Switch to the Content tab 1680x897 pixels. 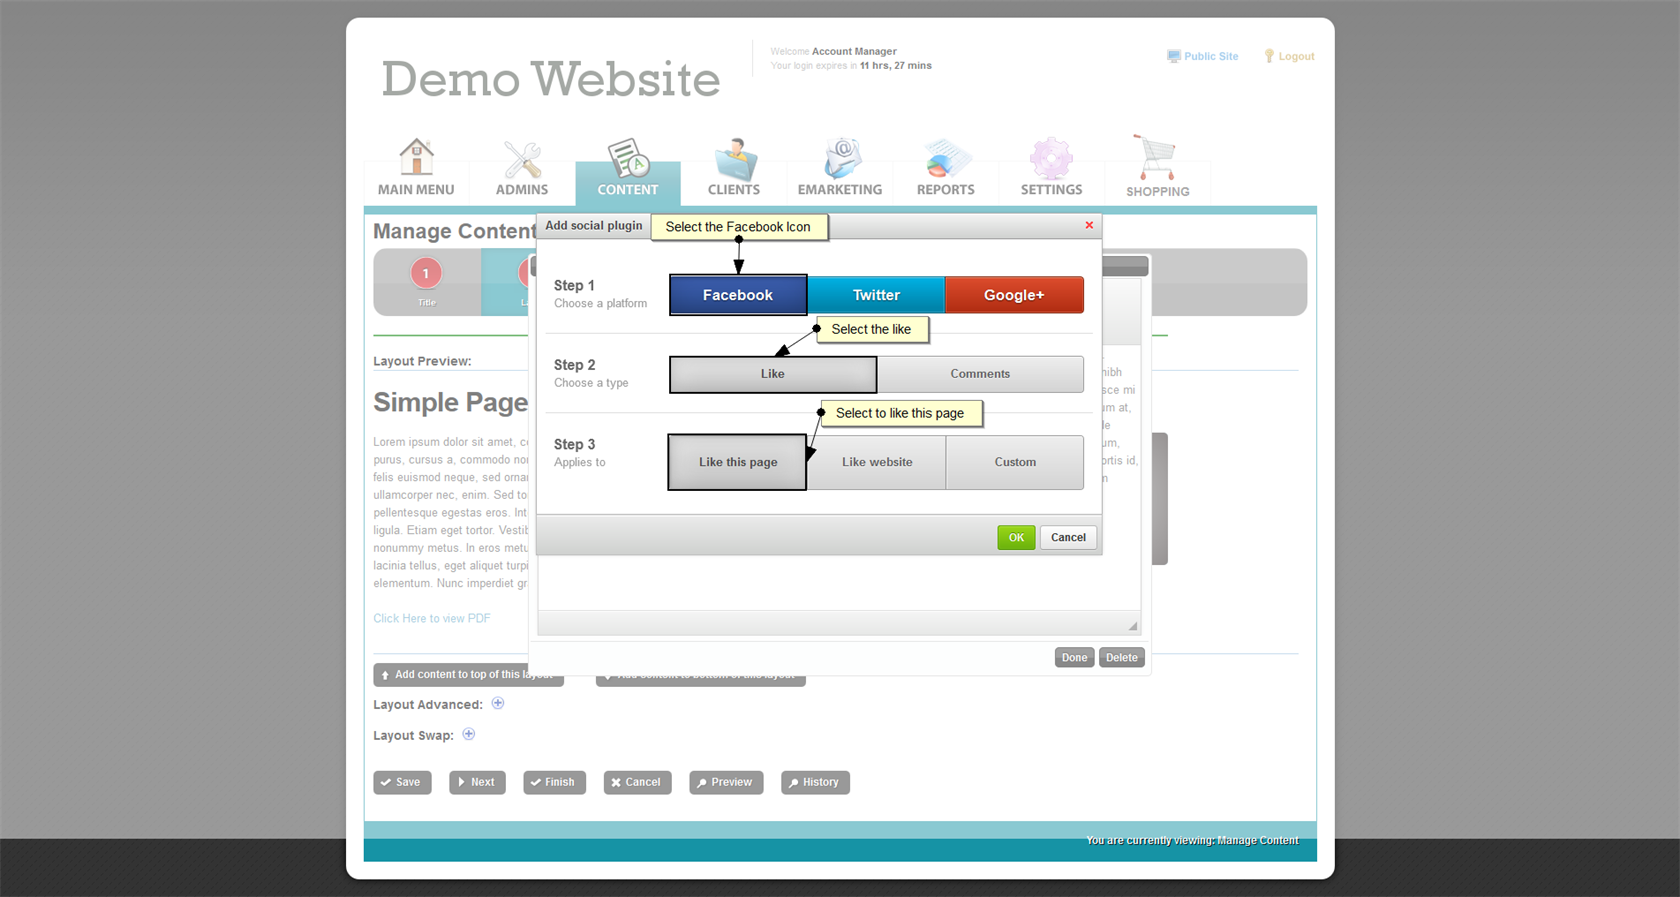coord(628,170)
